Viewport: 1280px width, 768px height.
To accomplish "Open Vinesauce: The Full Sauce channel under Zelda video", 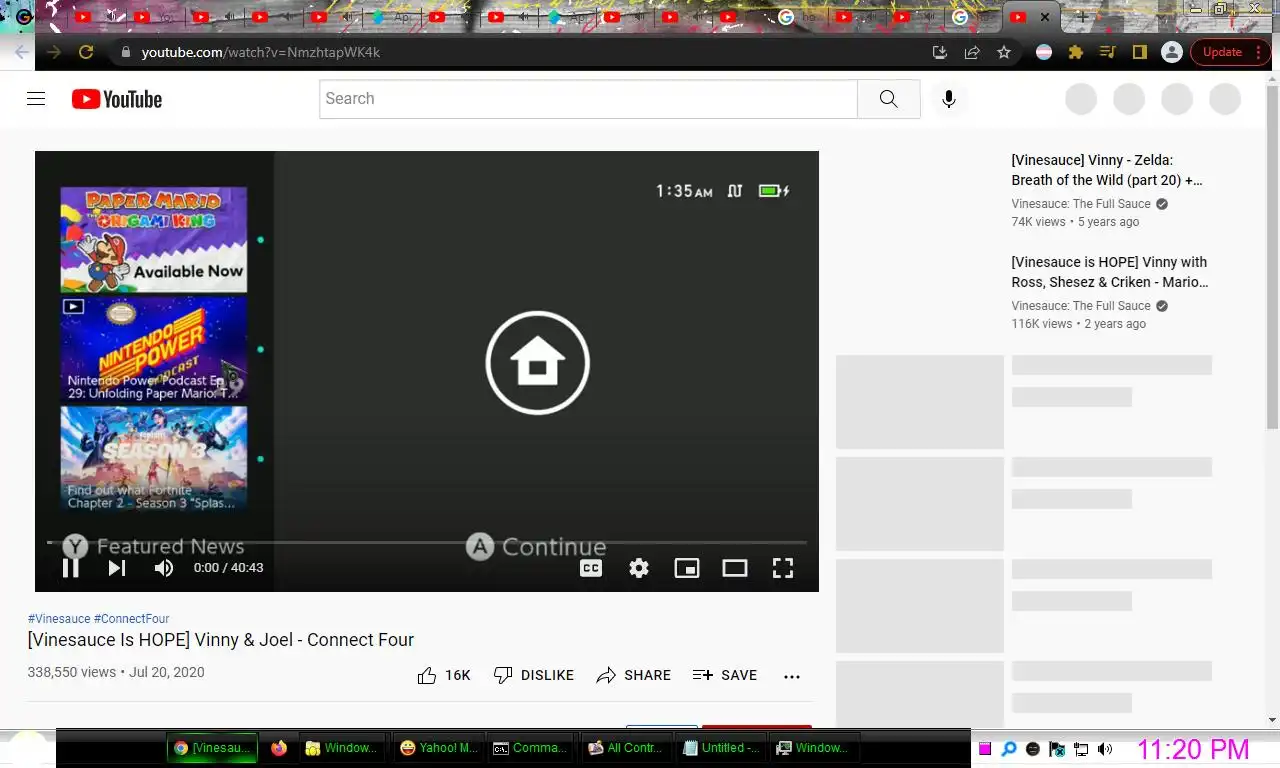I will coord(1081,204).
